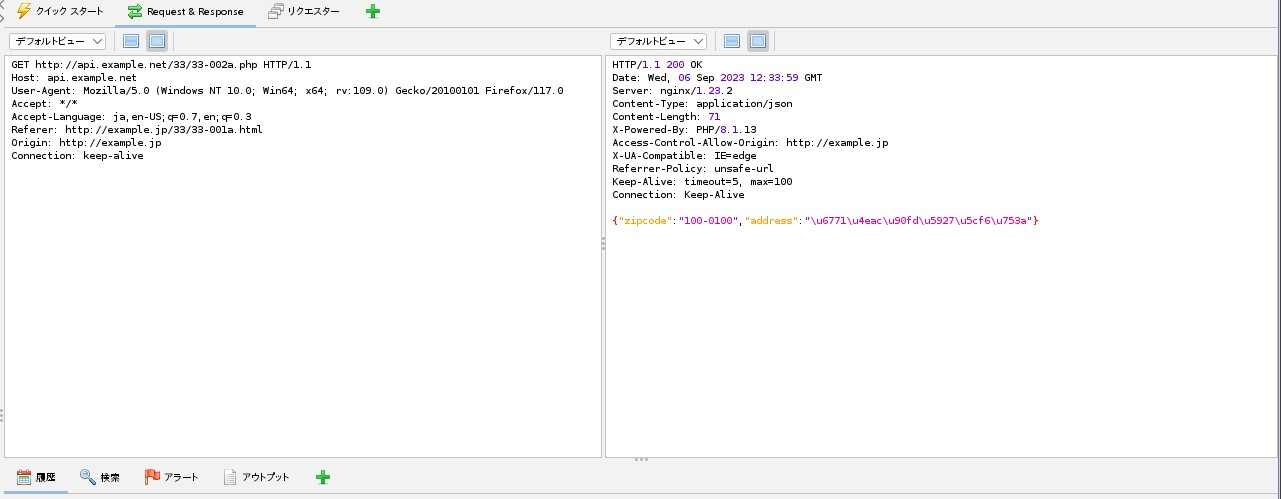Click the GET request line in the request
This screenshot has height=499, width=1281.
tap(161, 64)
